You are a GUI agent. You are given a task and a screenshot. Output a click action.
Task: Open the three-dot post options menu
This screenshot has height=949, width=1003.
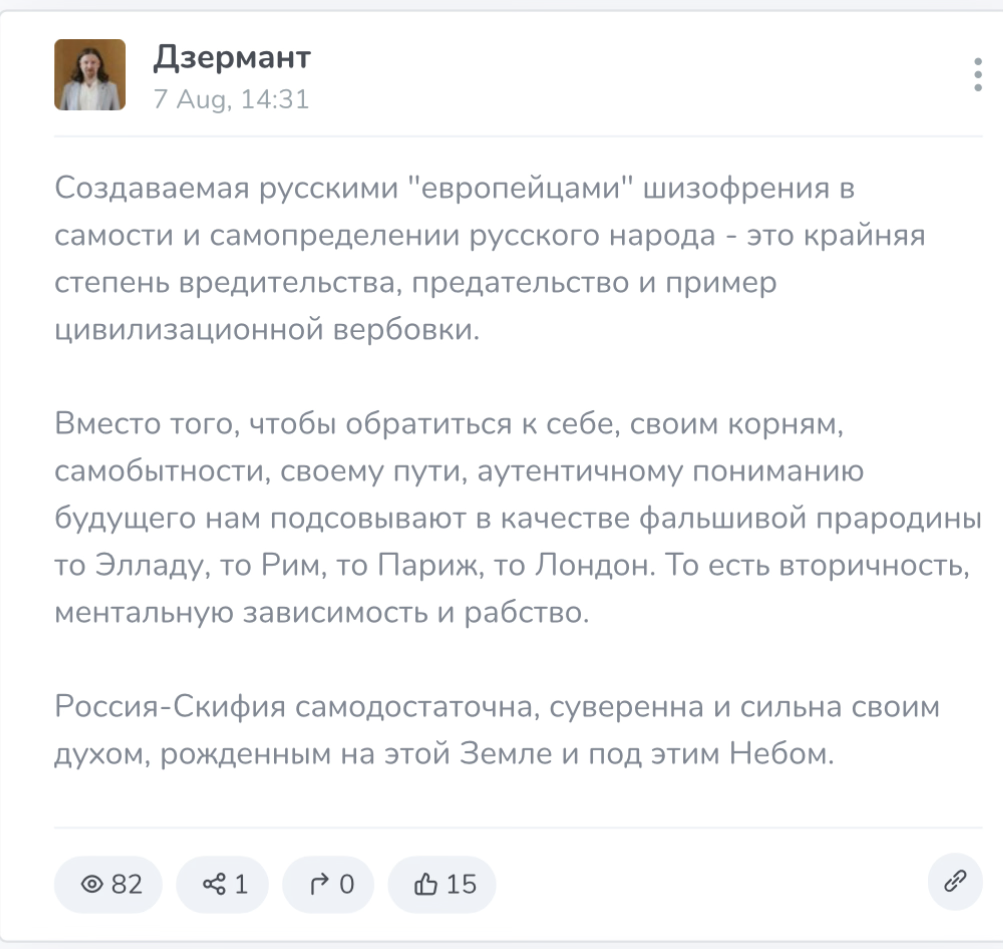click(977, 75)
